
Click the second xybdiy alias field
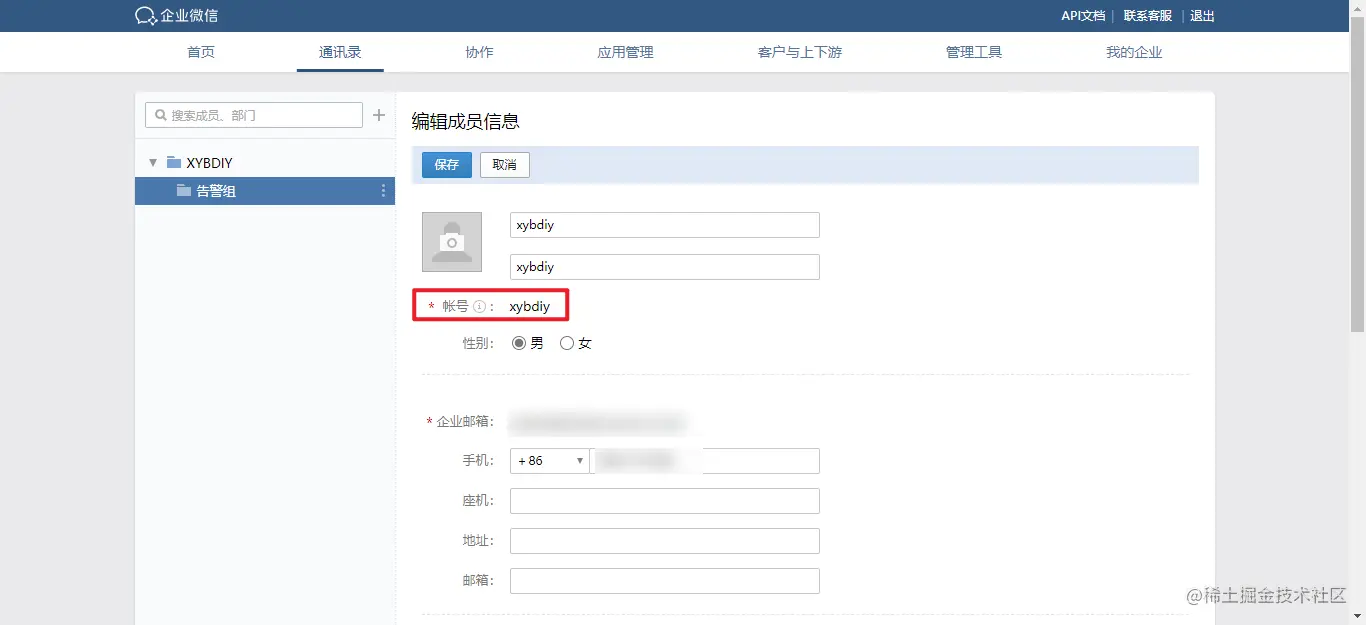[x=665, y=267]
